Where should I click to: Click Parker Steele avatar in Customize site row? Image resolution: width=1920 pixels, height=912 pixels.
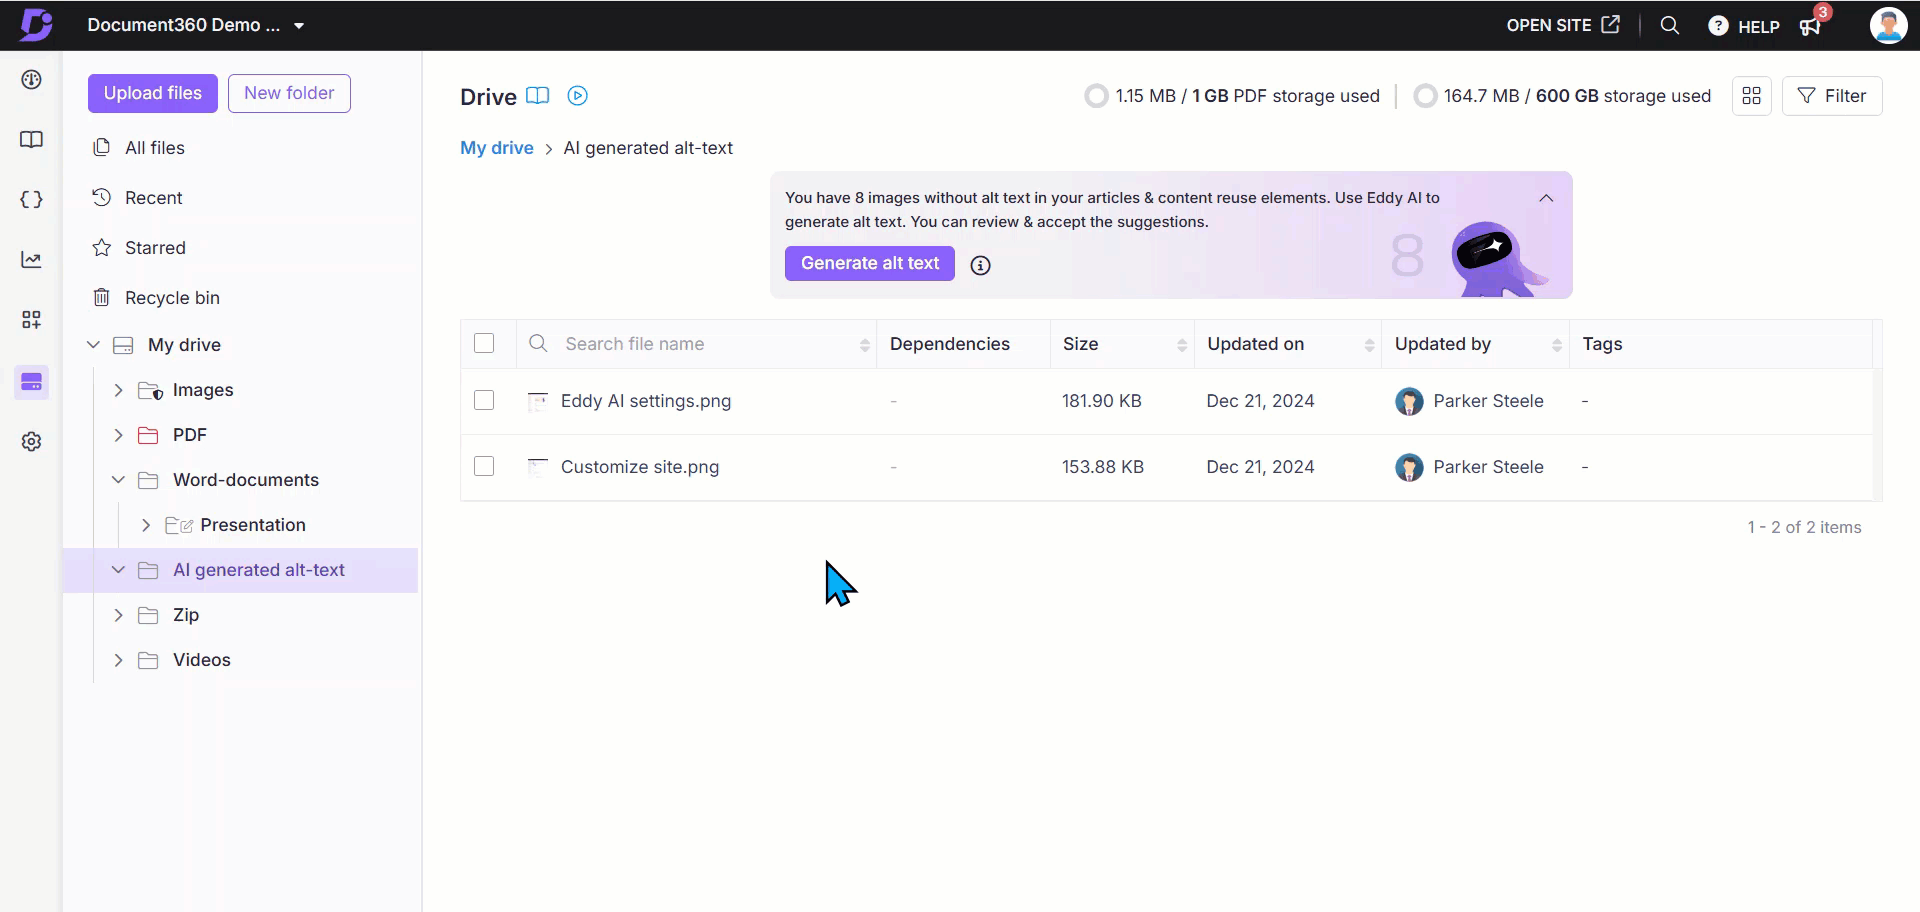coord(1409,467)
